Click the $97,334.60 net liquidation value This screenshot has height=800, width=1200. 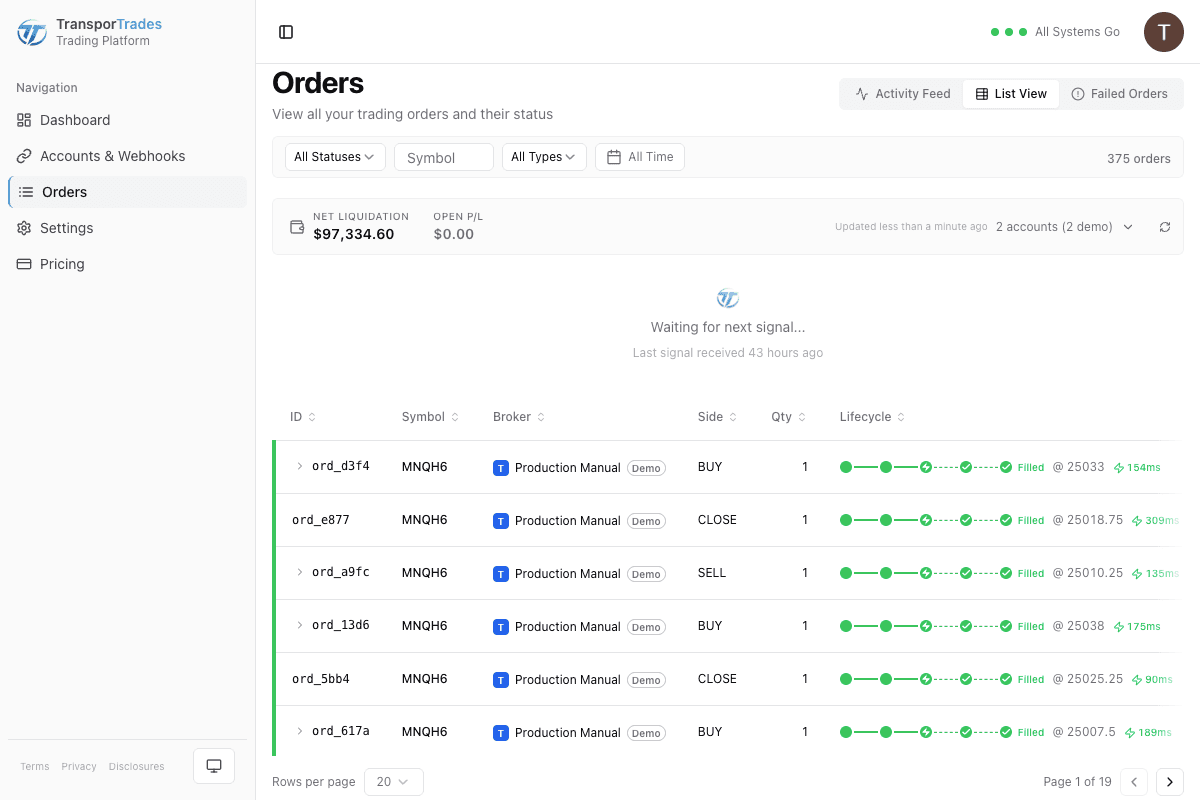click(x=354, y=234)
